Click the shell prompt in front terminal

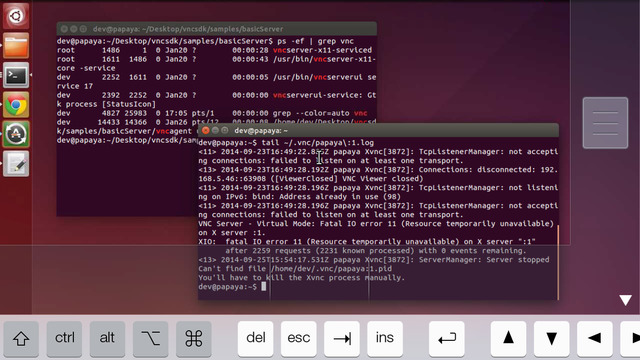228,287
